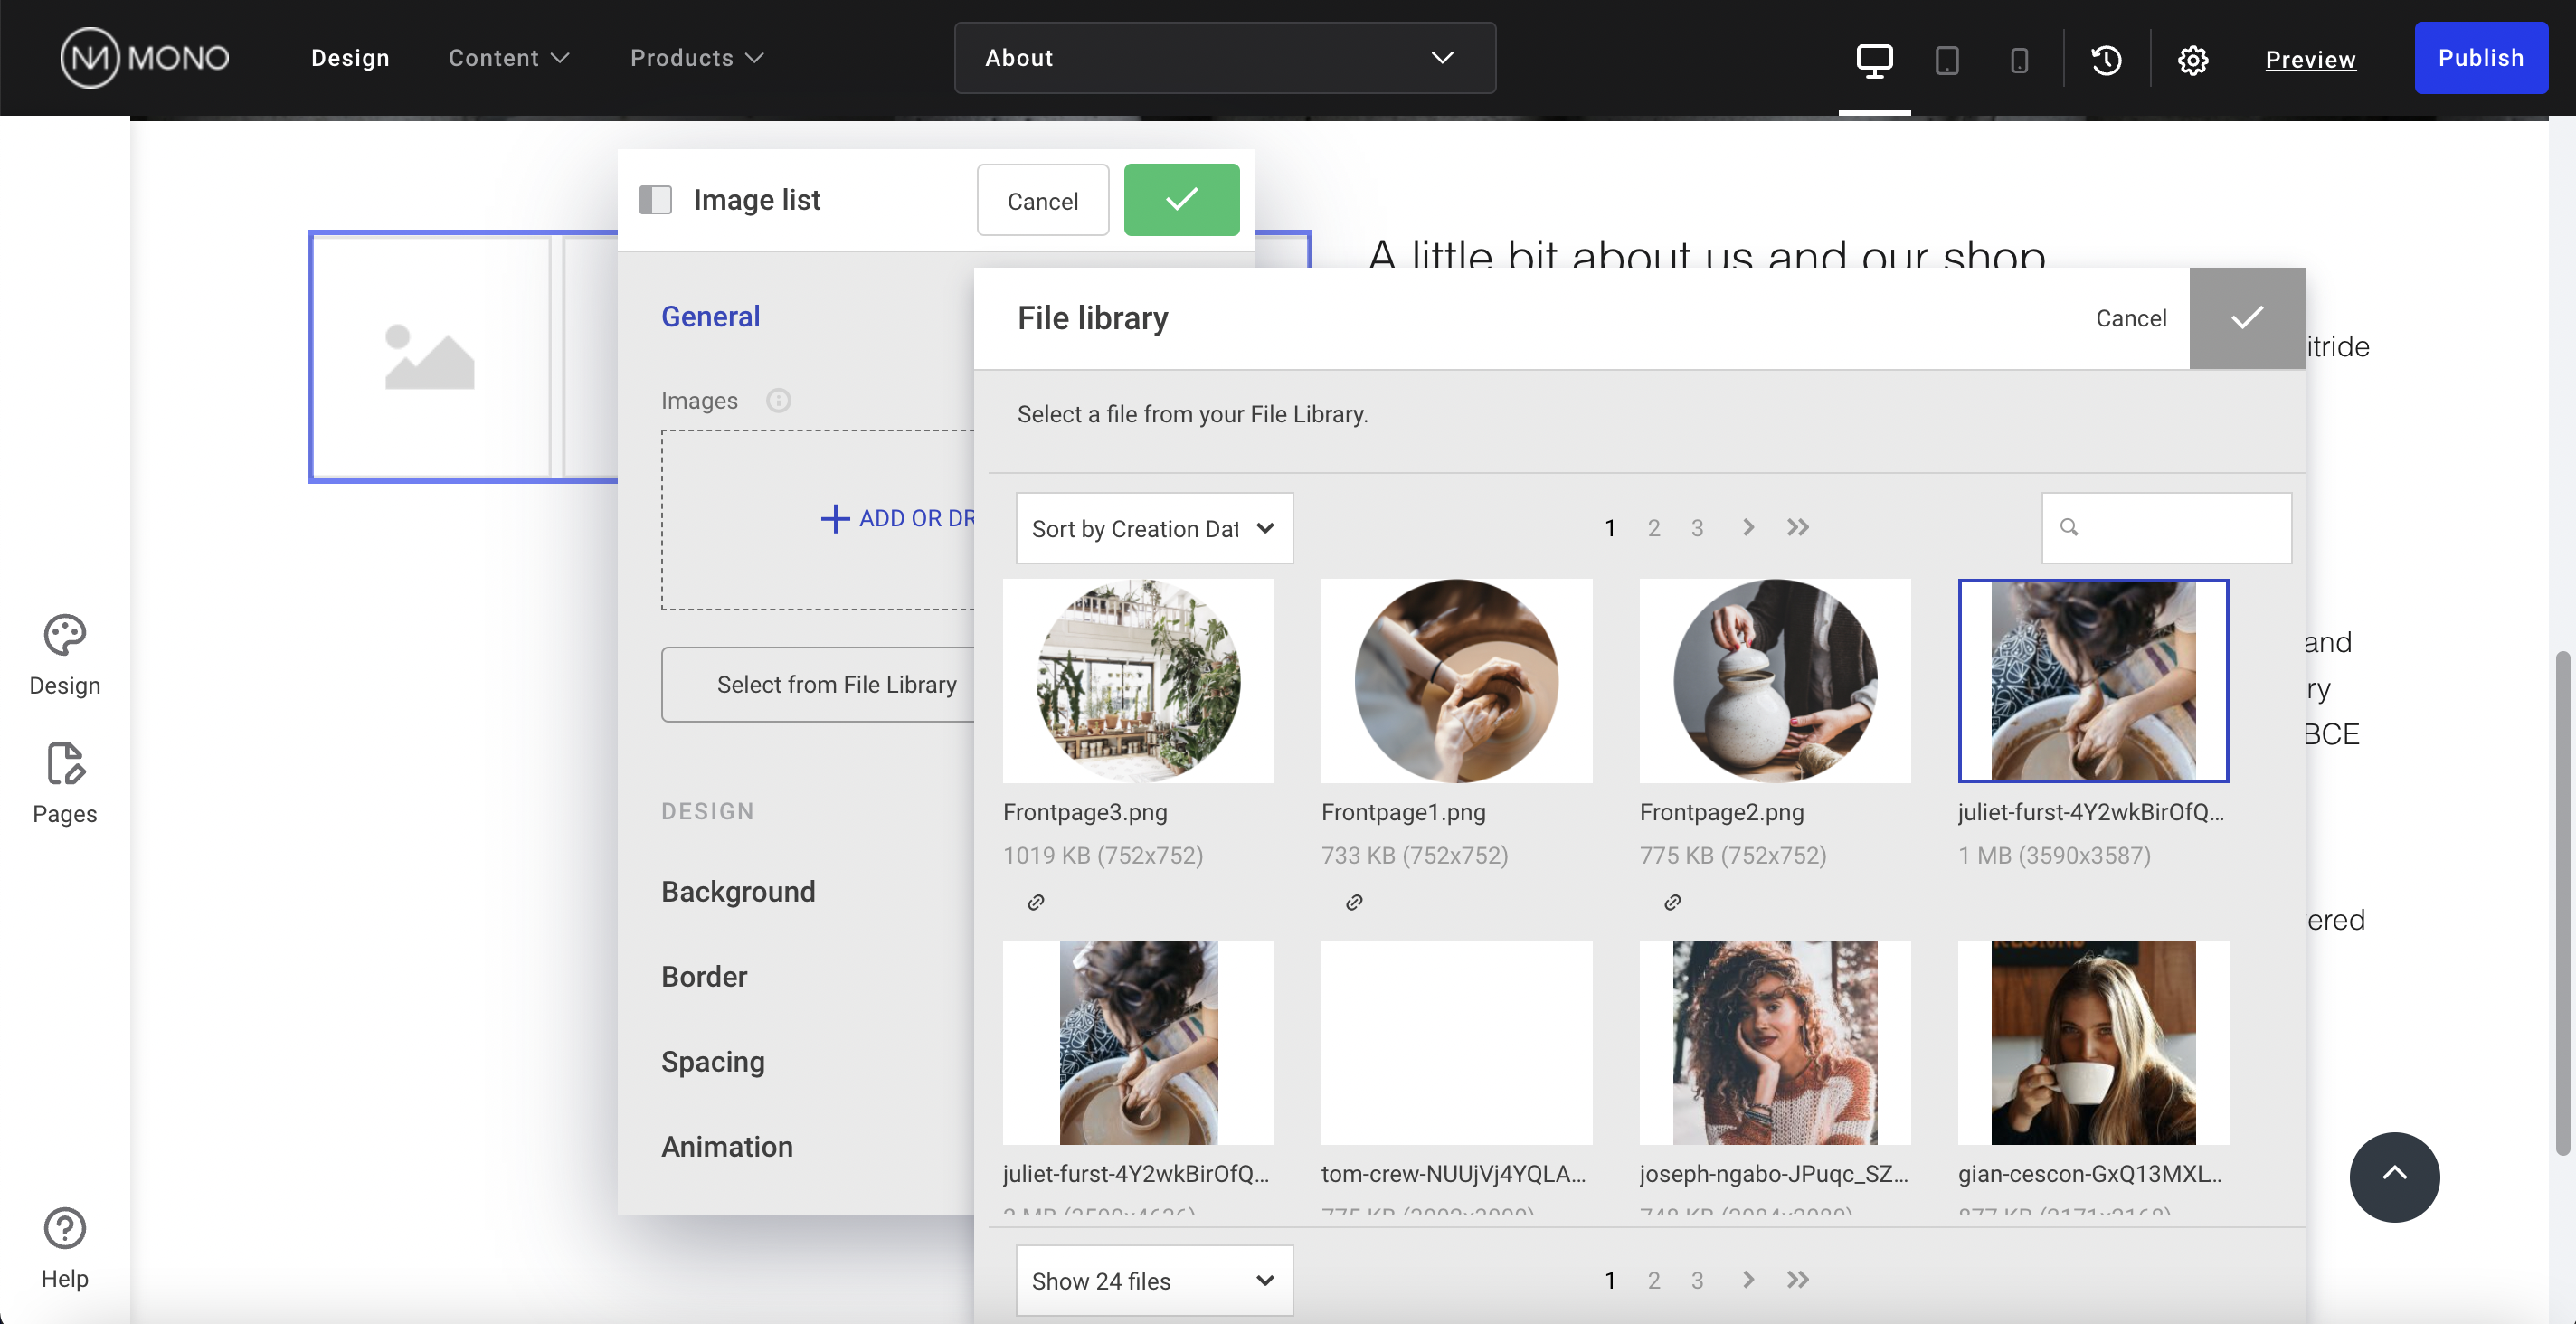Click Cancel in File library
This screenshot has width=2576, height=1324.
pyautogui.click(x=2130, y=318)
